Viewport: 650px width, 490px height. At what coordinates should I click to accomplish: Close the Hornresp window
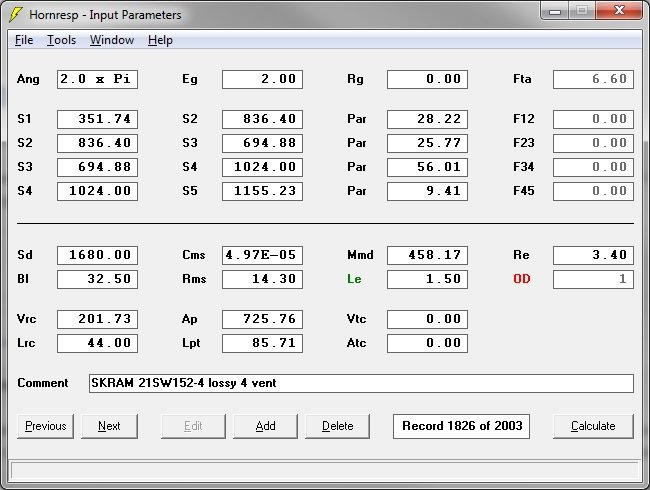(x=619, y=11)
